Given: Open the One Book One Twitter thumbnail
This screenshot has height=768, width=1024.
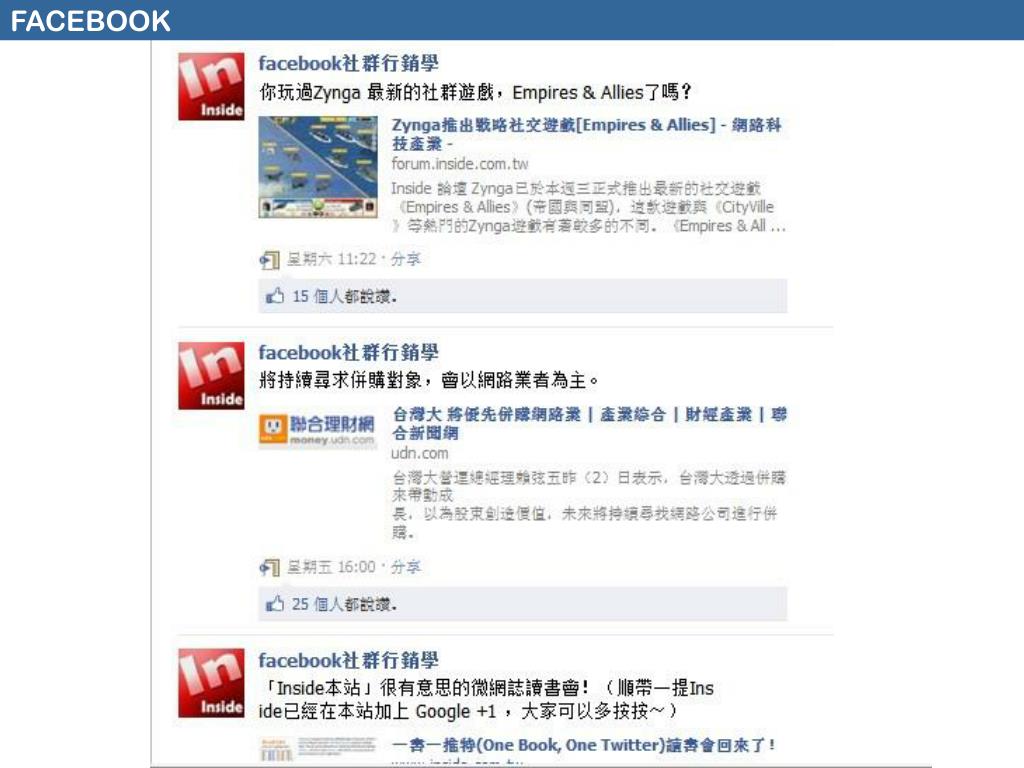Looking at the screenshot, I should 318,749.
